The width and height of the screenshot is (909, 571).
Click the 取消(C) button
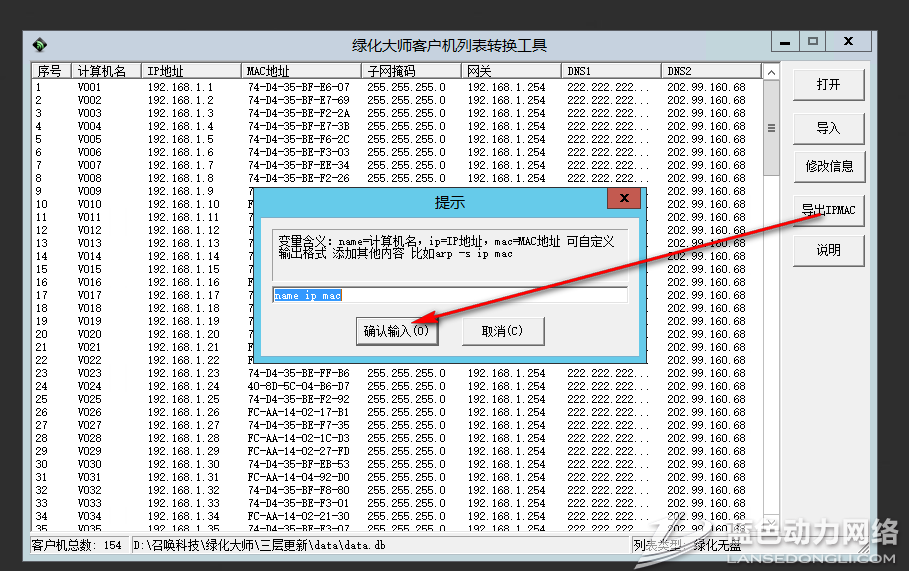pyautogui.click(x=503, y=331)
